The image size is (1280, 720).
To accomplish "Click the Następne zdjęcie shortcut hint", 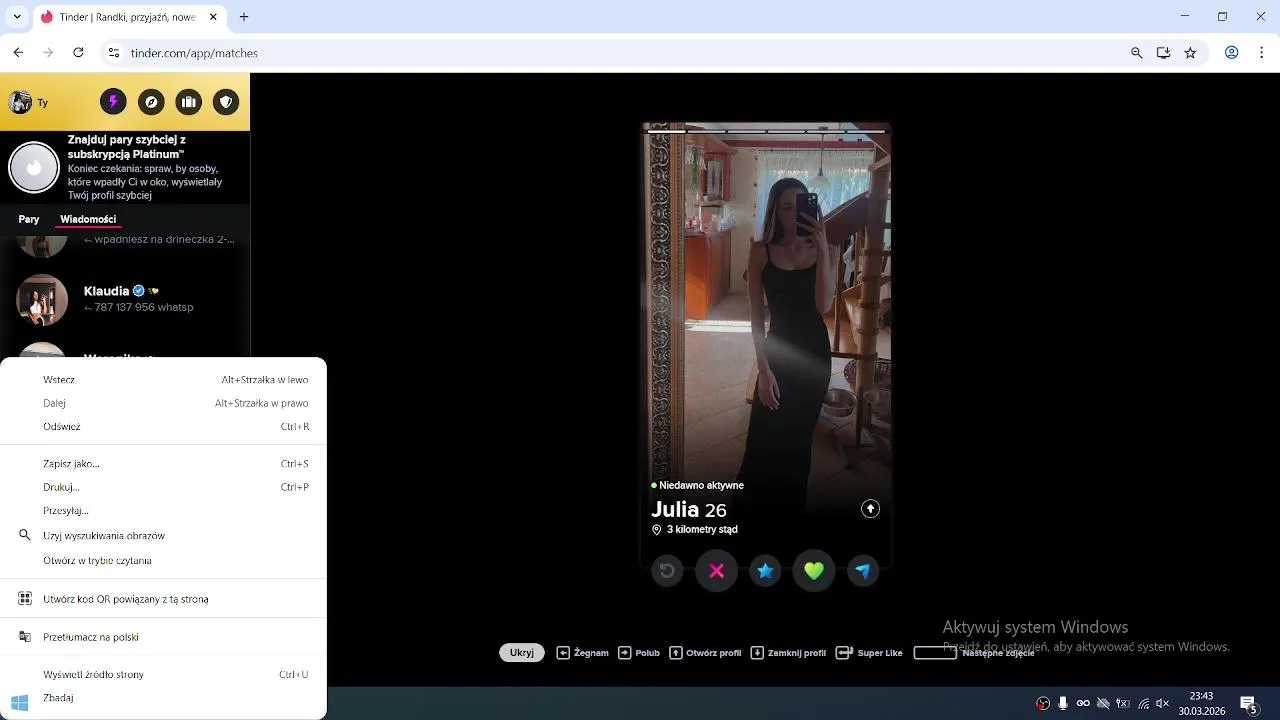I will tap(974, 653).
